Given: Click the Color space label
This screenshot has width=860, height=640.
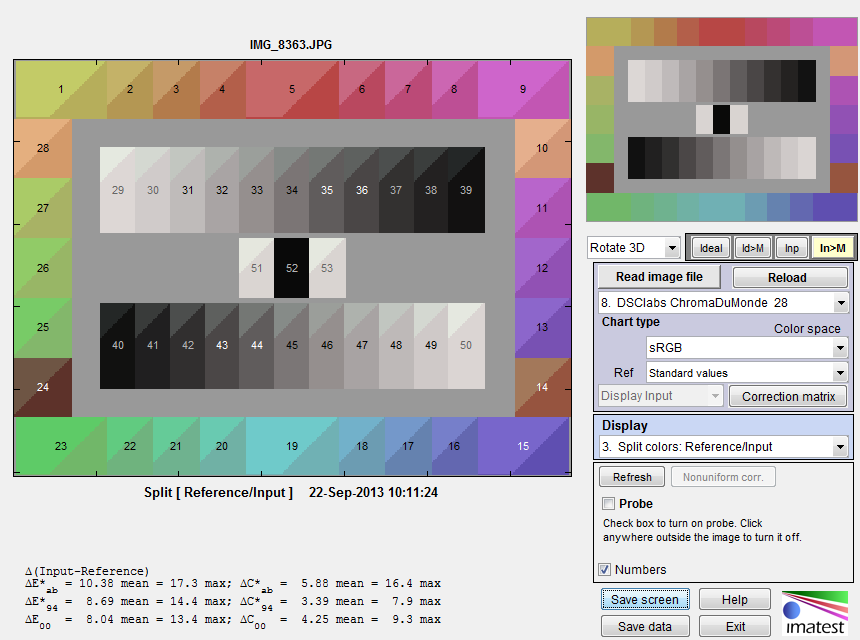Looking at the screenshot, I should click(x=807, y=329).
